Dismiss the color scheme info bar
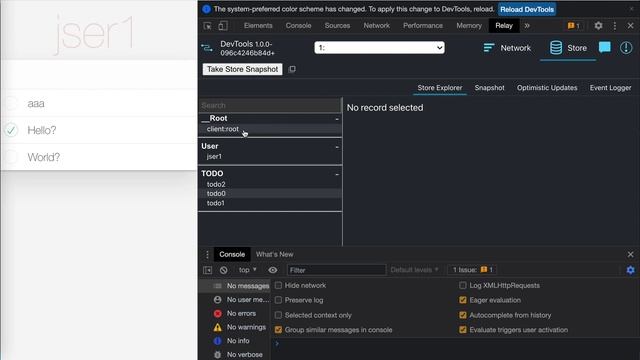Viewport: 640px width, 360px height. [x=632, y=9]
